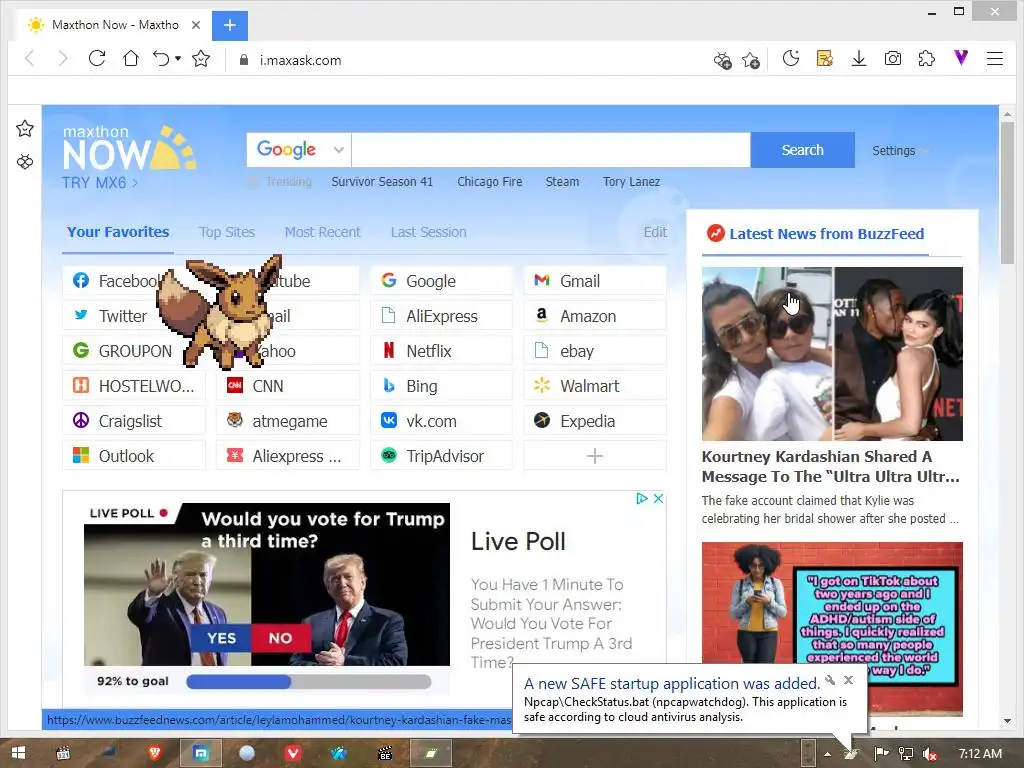Viewport: 1024px width, 768px height.
Task: Click the blue Search button
Action: click(x=803, y=150)
